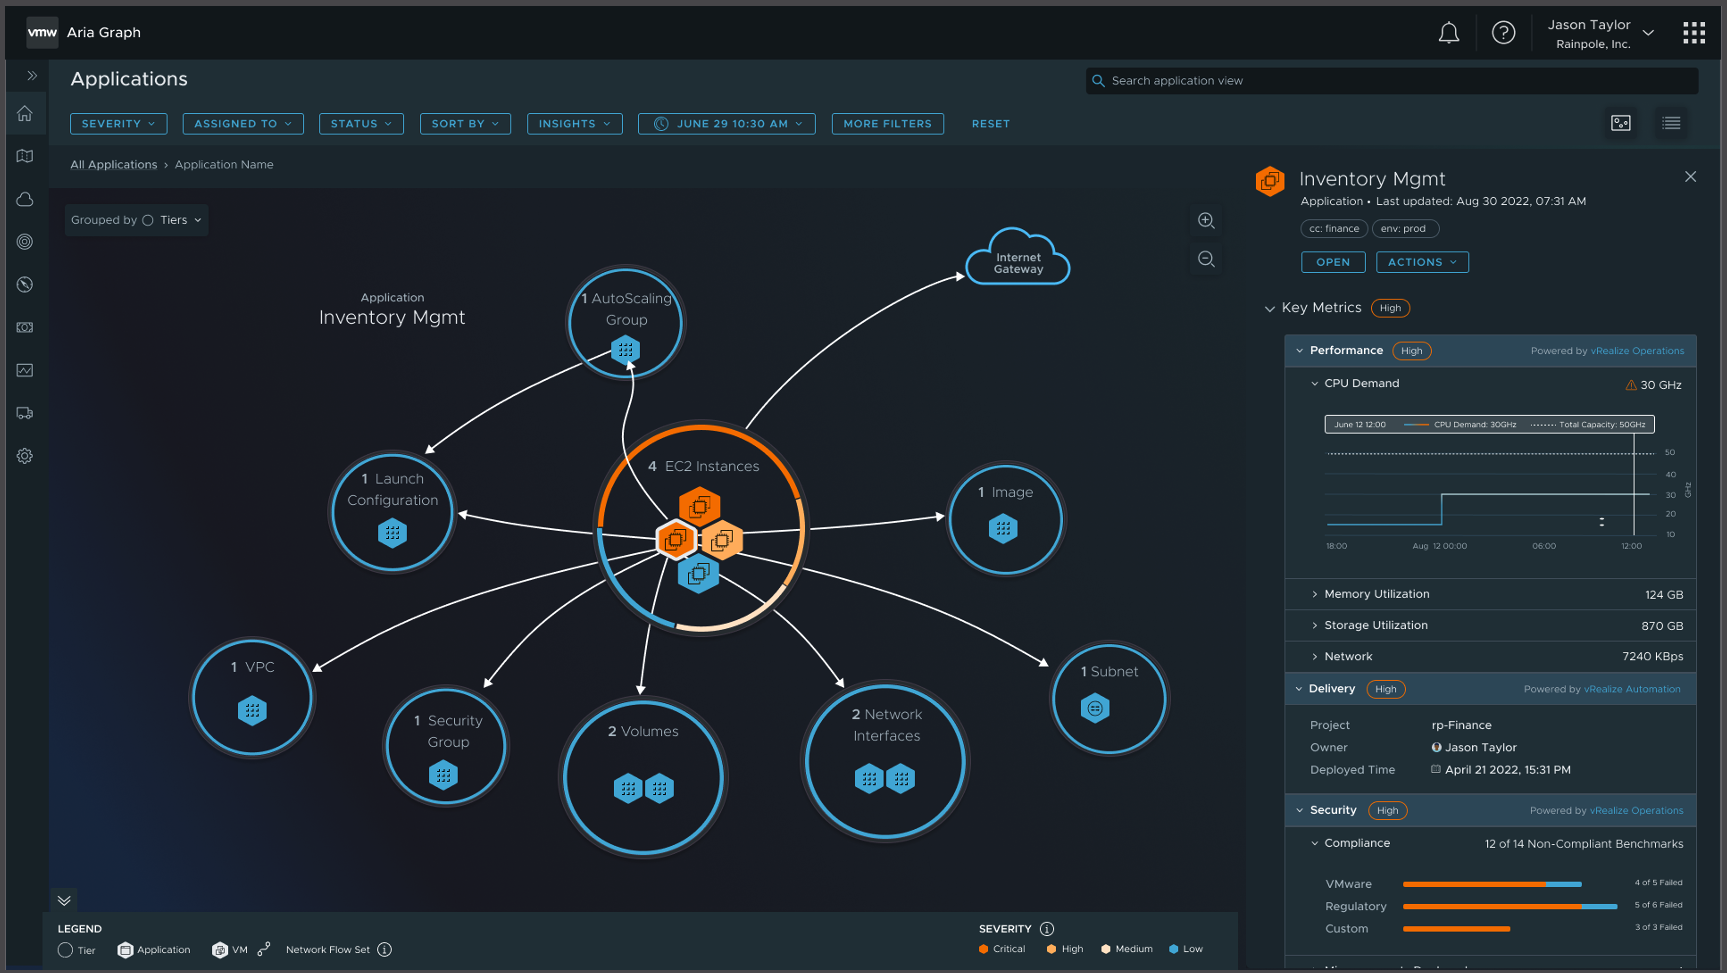Click the compass navigation icon in the sidebar
Image resolution: width=1727 pixels, height=973 pixels.
coord(25,284)
